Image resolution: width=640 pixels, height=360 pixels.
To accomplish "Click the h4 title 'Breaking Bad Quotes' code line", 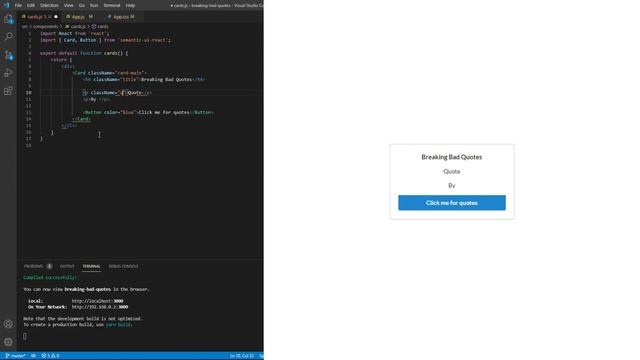I will click(144, 80).
